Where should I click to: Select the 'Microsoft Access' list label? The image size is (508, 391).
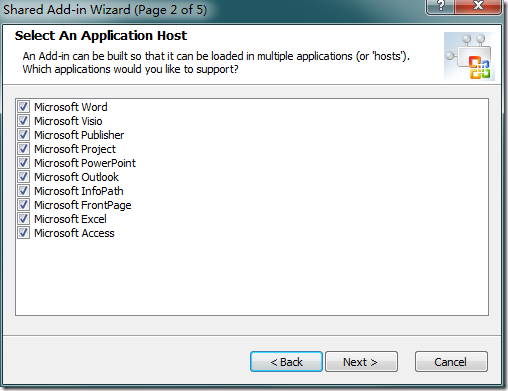click(74, 233)
